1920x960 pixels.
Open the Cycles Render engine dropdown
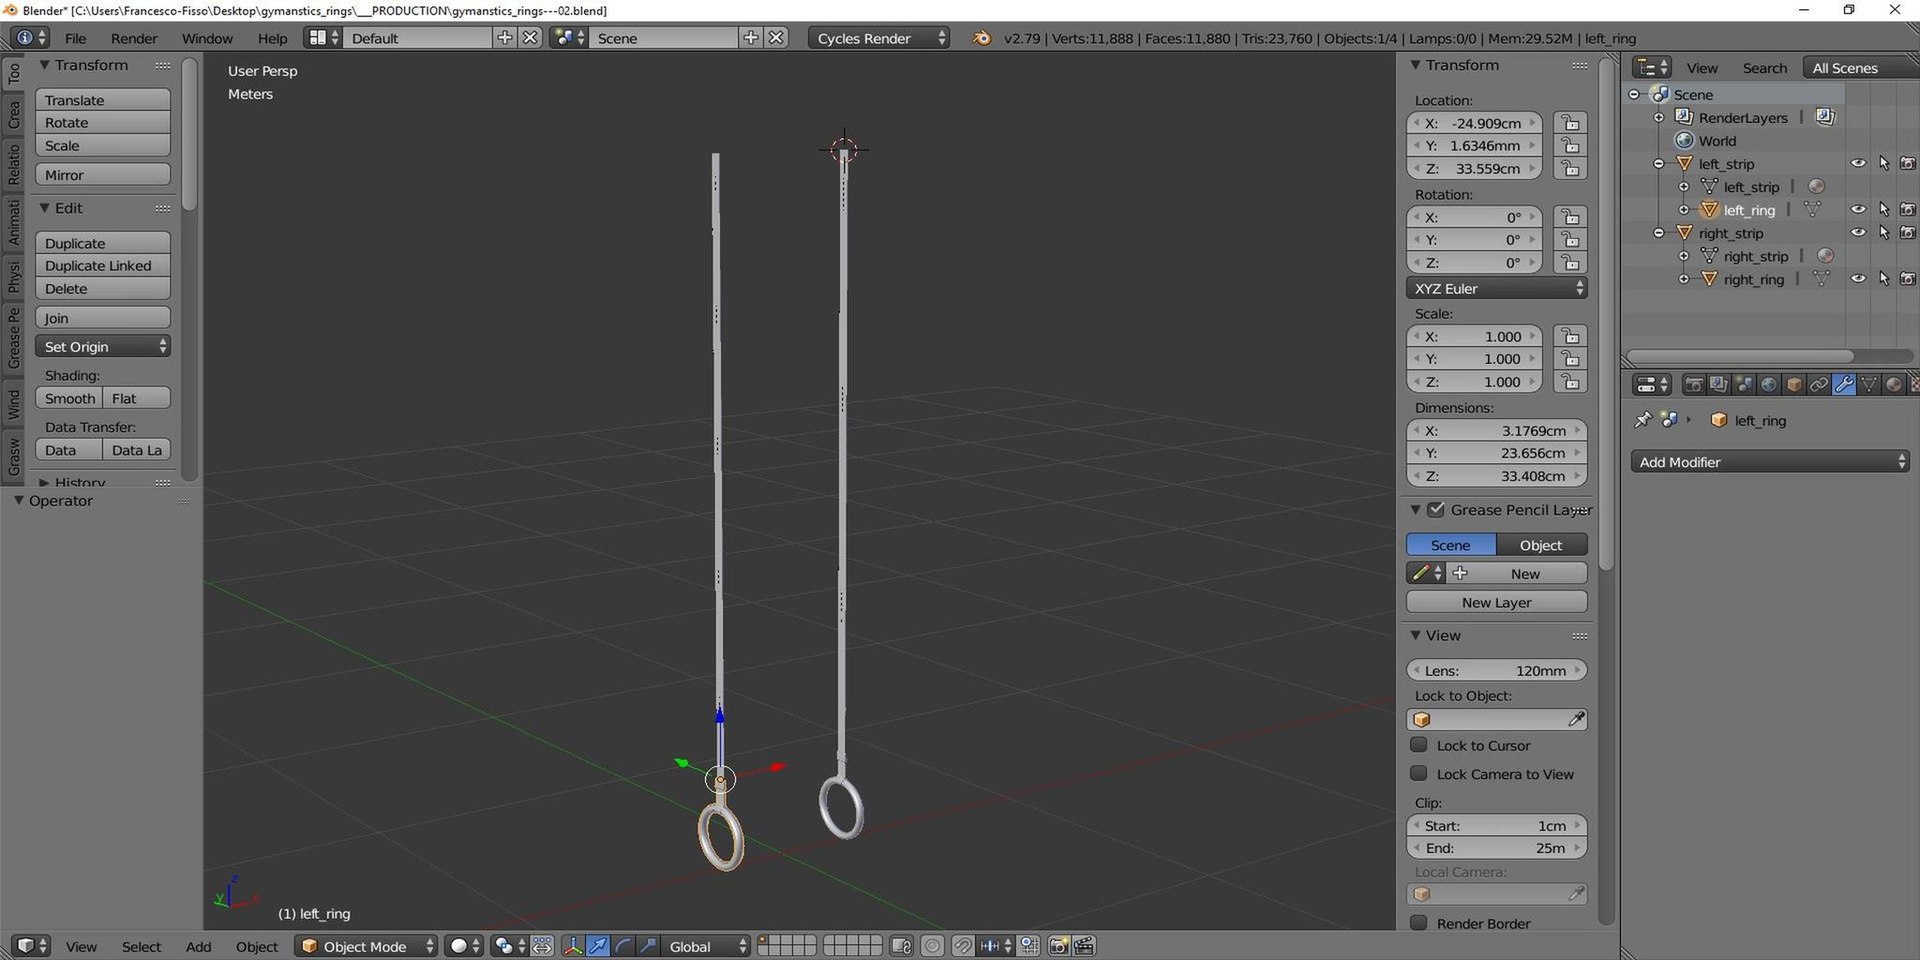pyautogui.click(x=879, y=38)
